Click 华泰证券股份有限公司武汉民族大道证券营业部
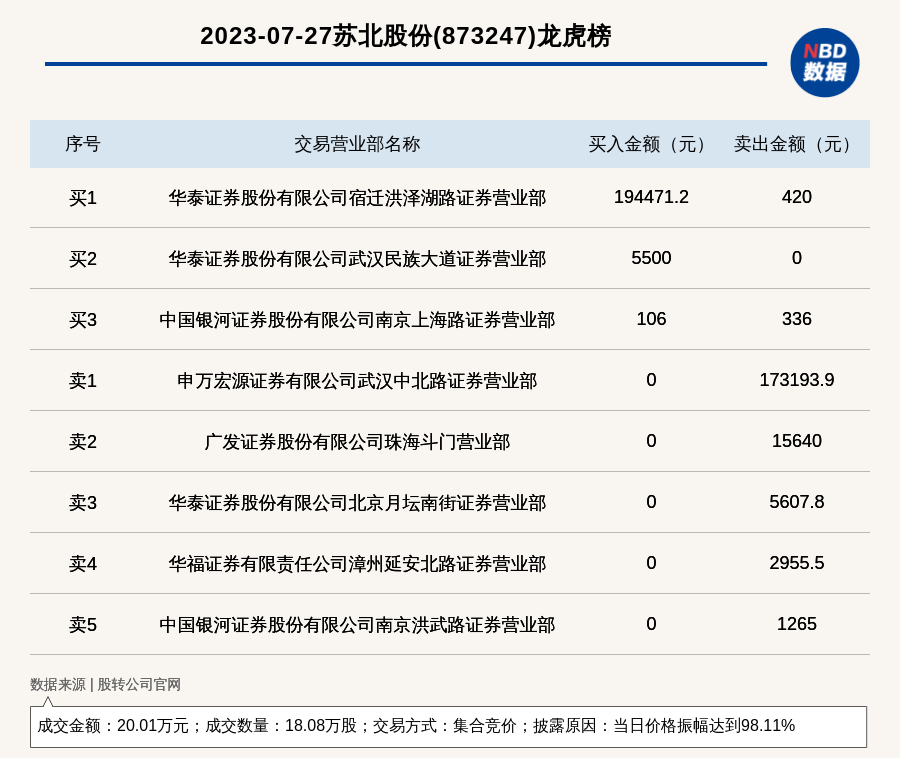Screen dimensions: 900x758 point(357,259)
